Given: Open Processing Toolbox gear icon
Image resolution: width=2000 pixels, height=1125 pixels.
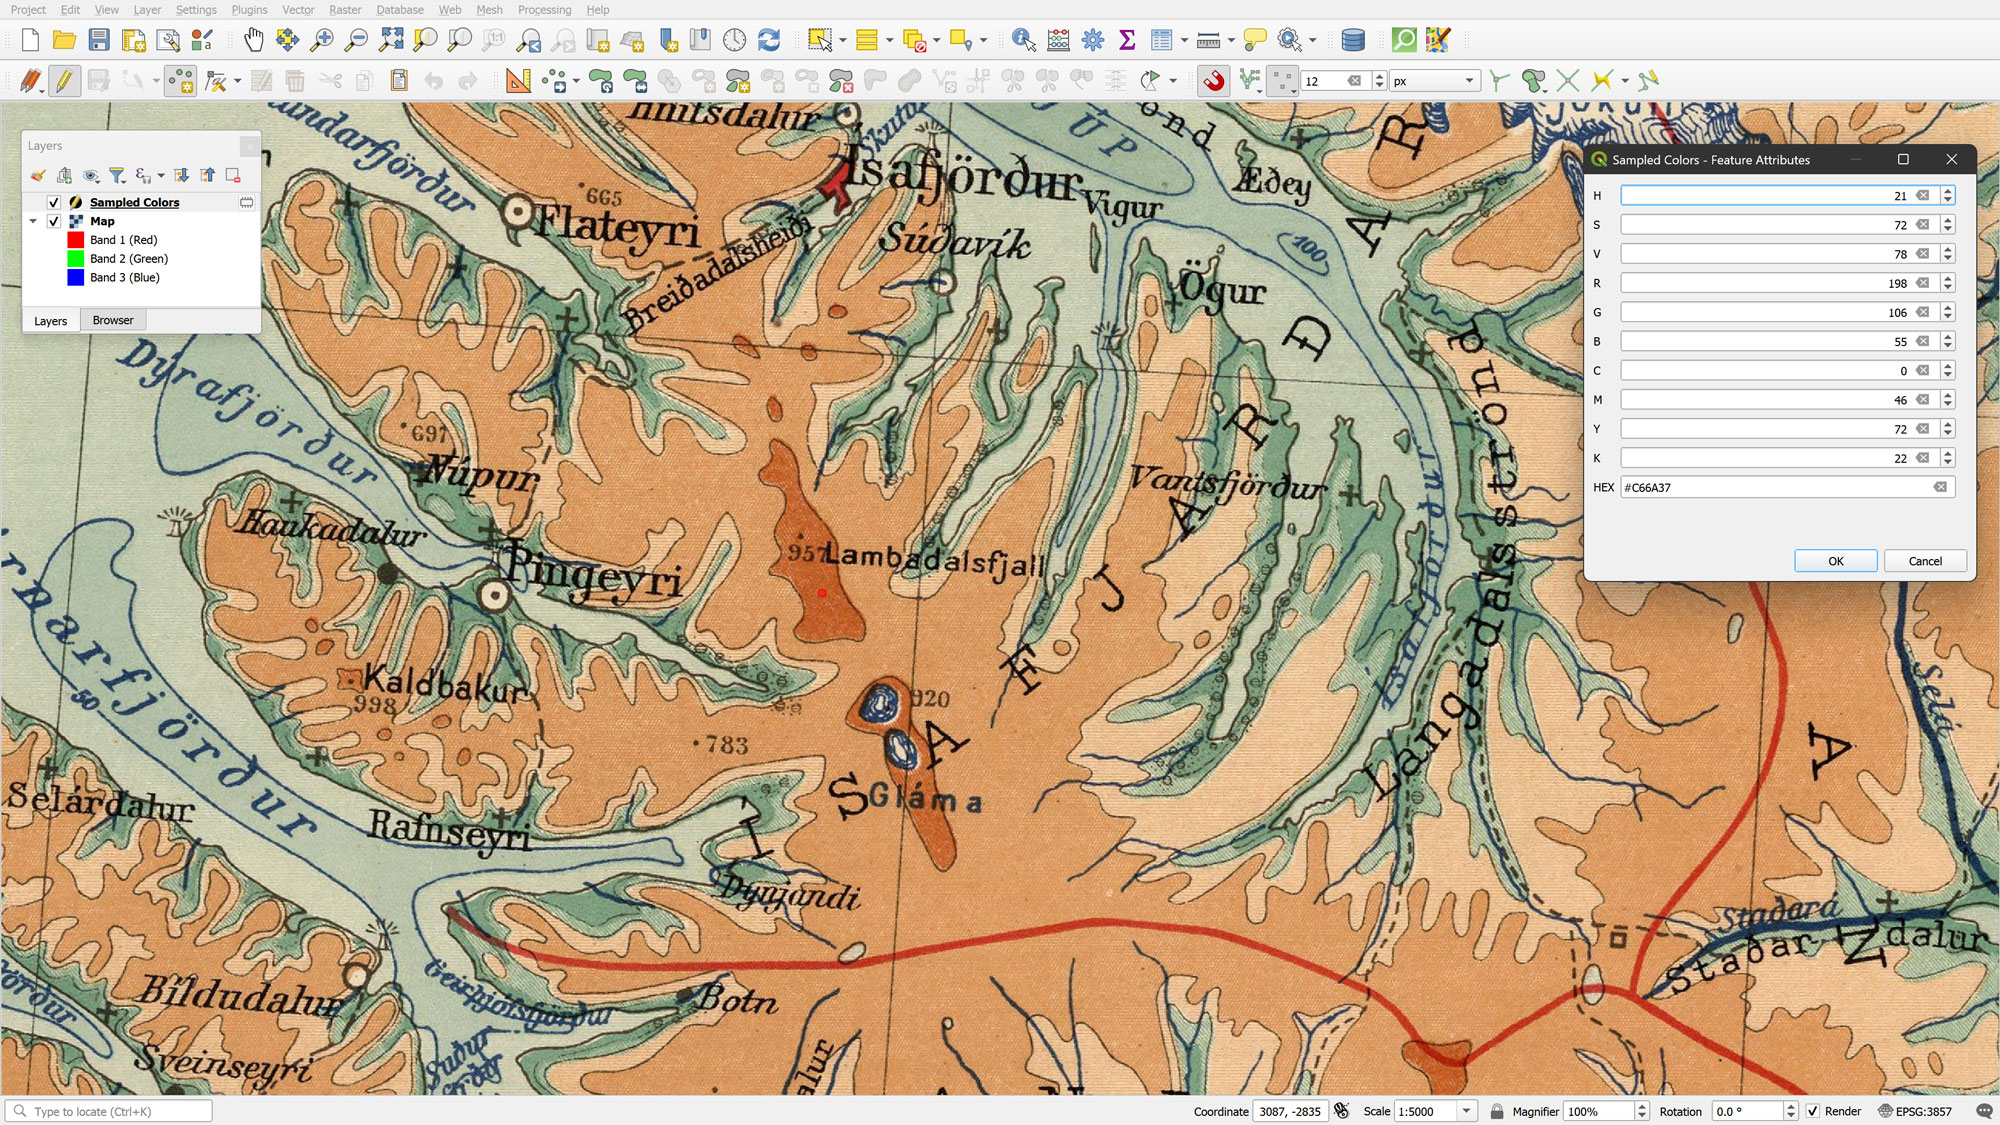Looking at the screenshot, I should [1093, 40].
